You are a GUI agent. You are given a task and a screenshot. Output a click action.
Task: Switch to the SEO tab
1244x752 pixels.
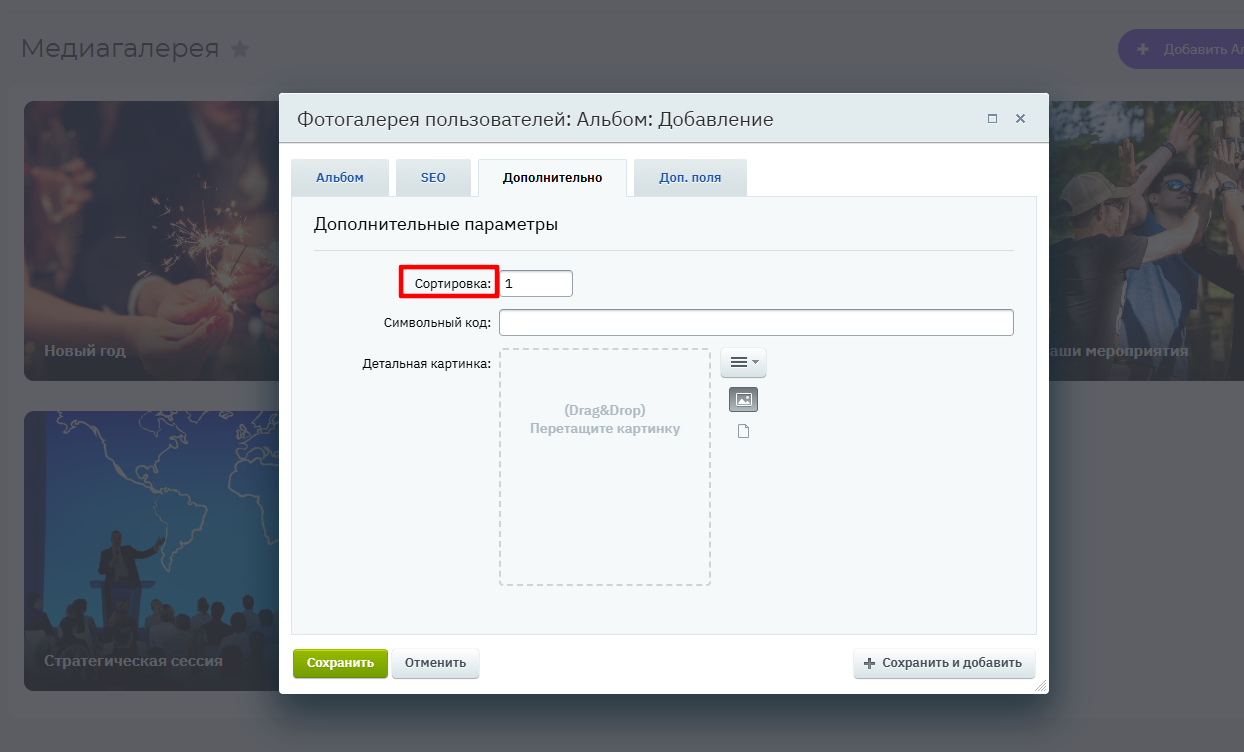[433, 178]
